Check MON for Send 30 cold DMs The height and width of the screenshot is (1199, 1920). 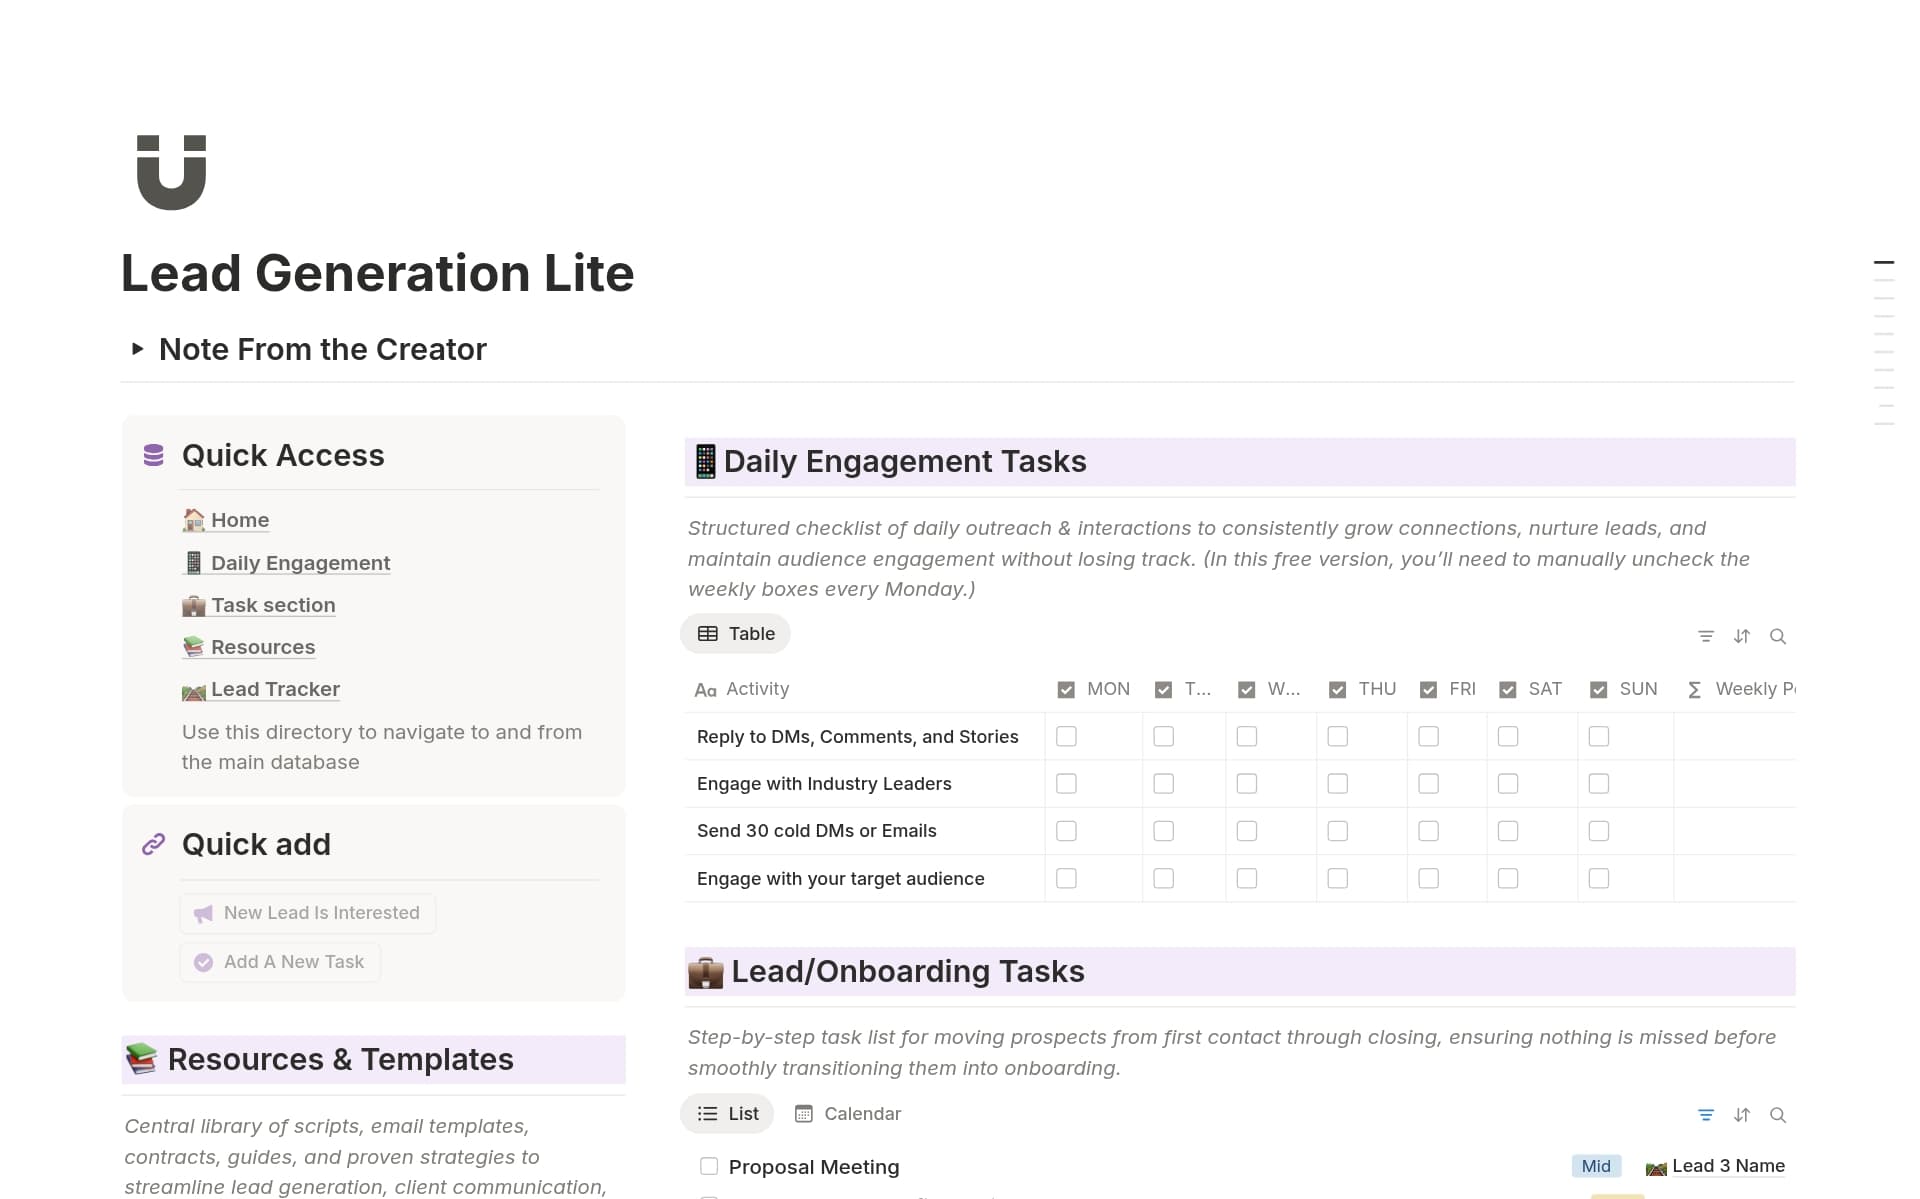(1066, 830)
